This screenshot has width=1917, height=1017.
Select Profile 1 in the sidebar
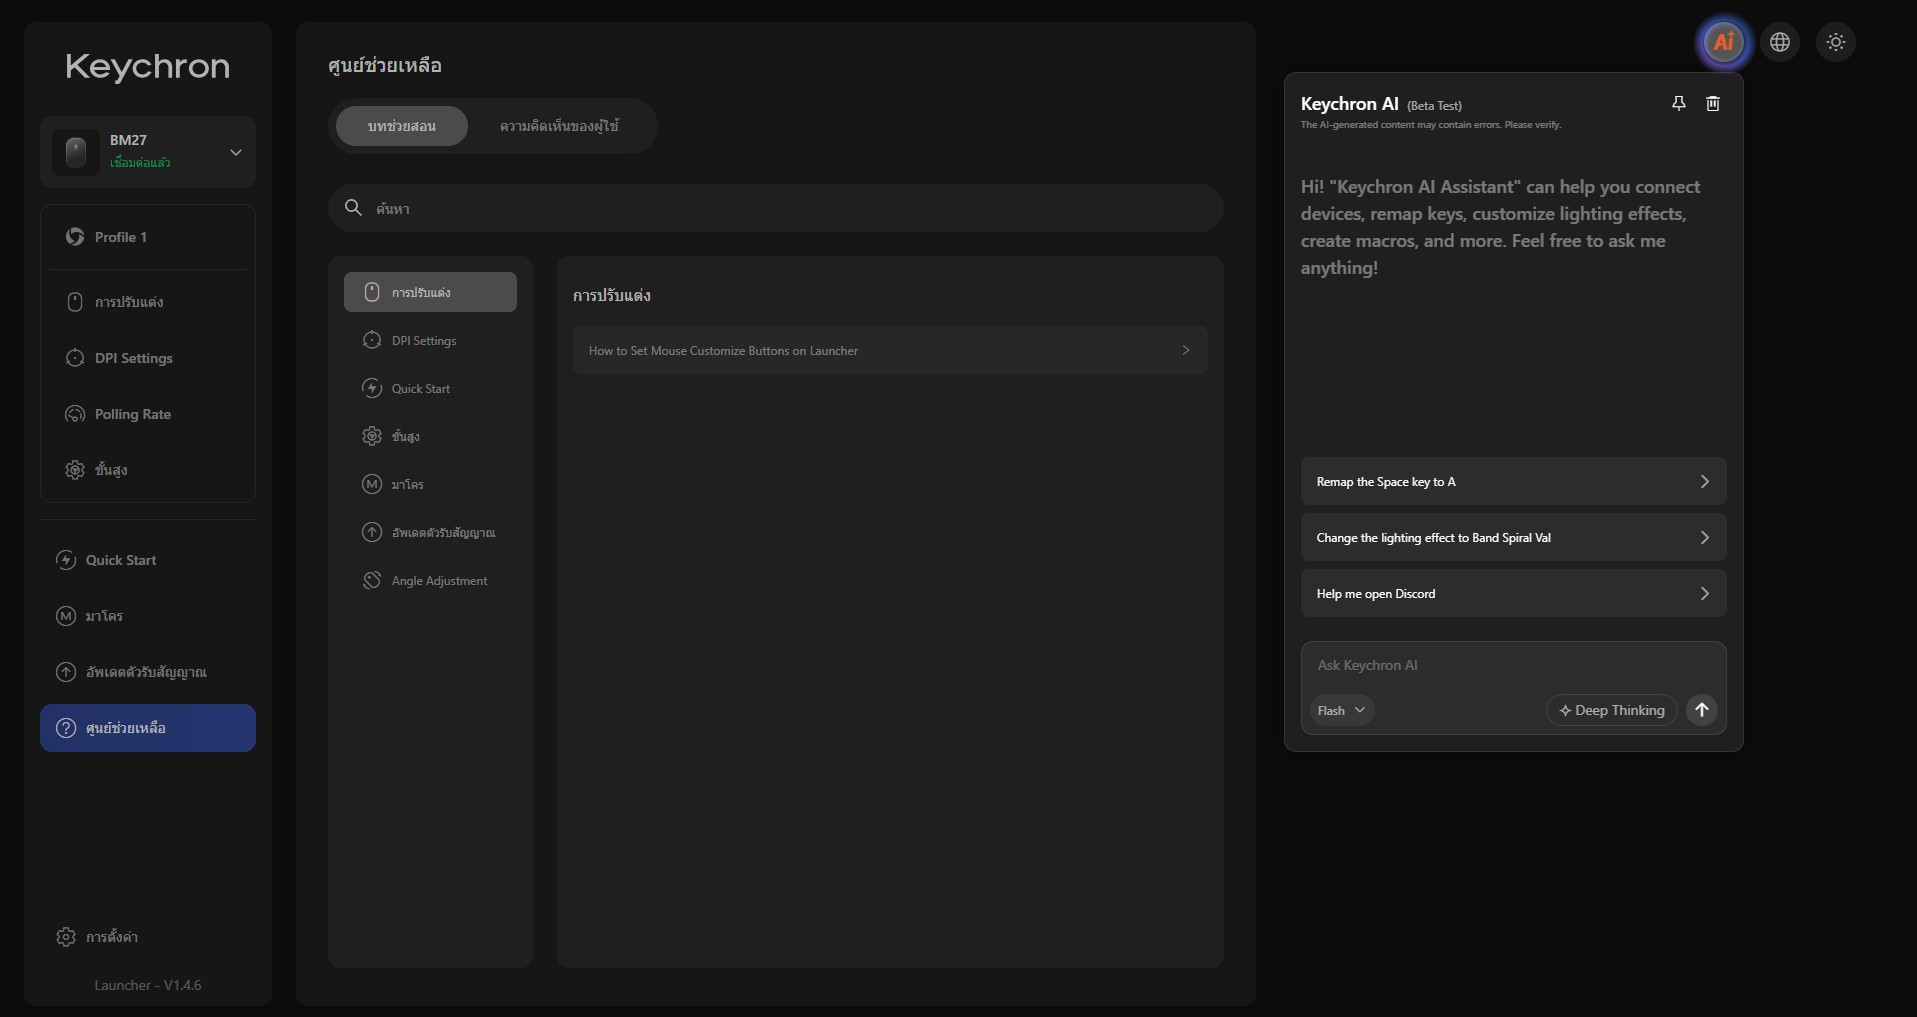pyautogui.click(x=148, y=237)
